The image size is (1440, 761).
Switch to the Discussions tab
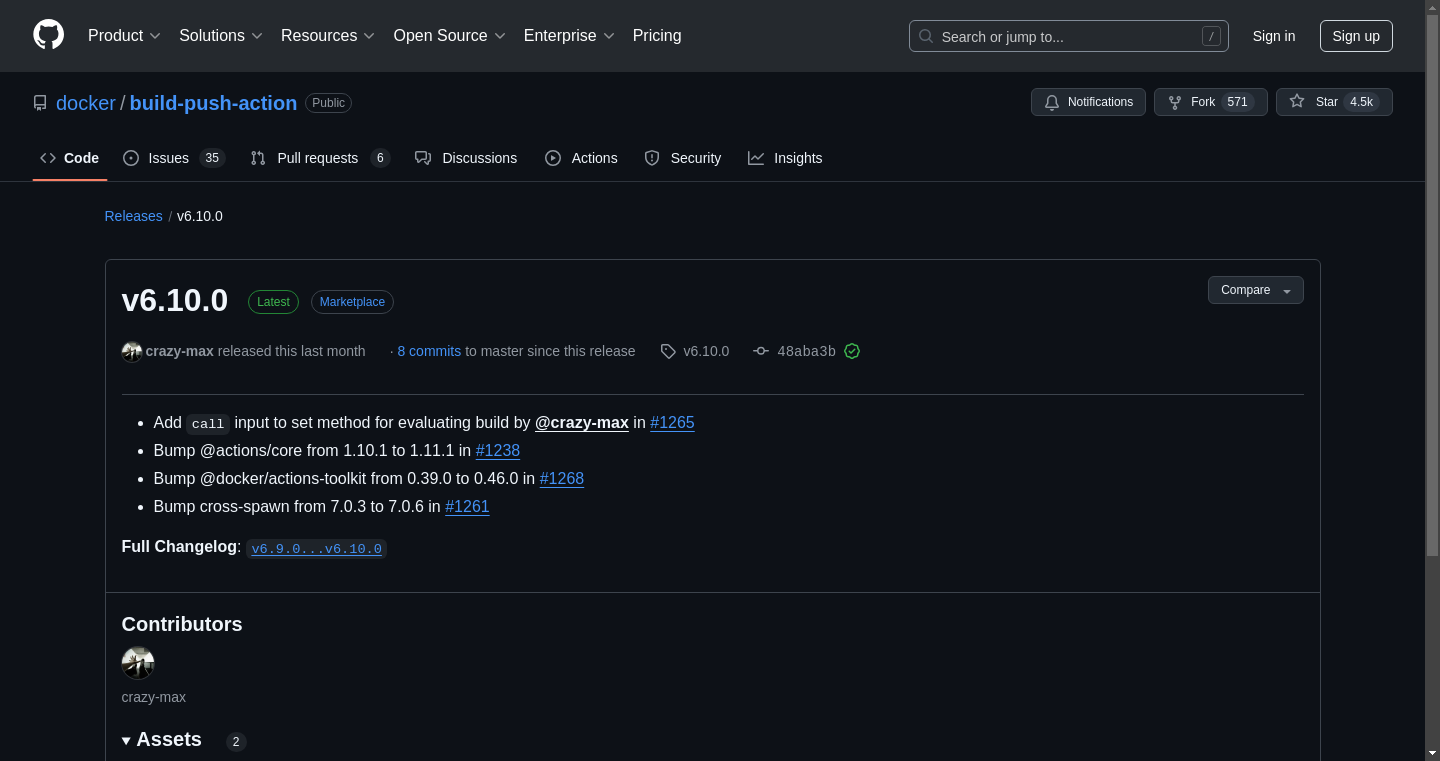tap(466, 158)
